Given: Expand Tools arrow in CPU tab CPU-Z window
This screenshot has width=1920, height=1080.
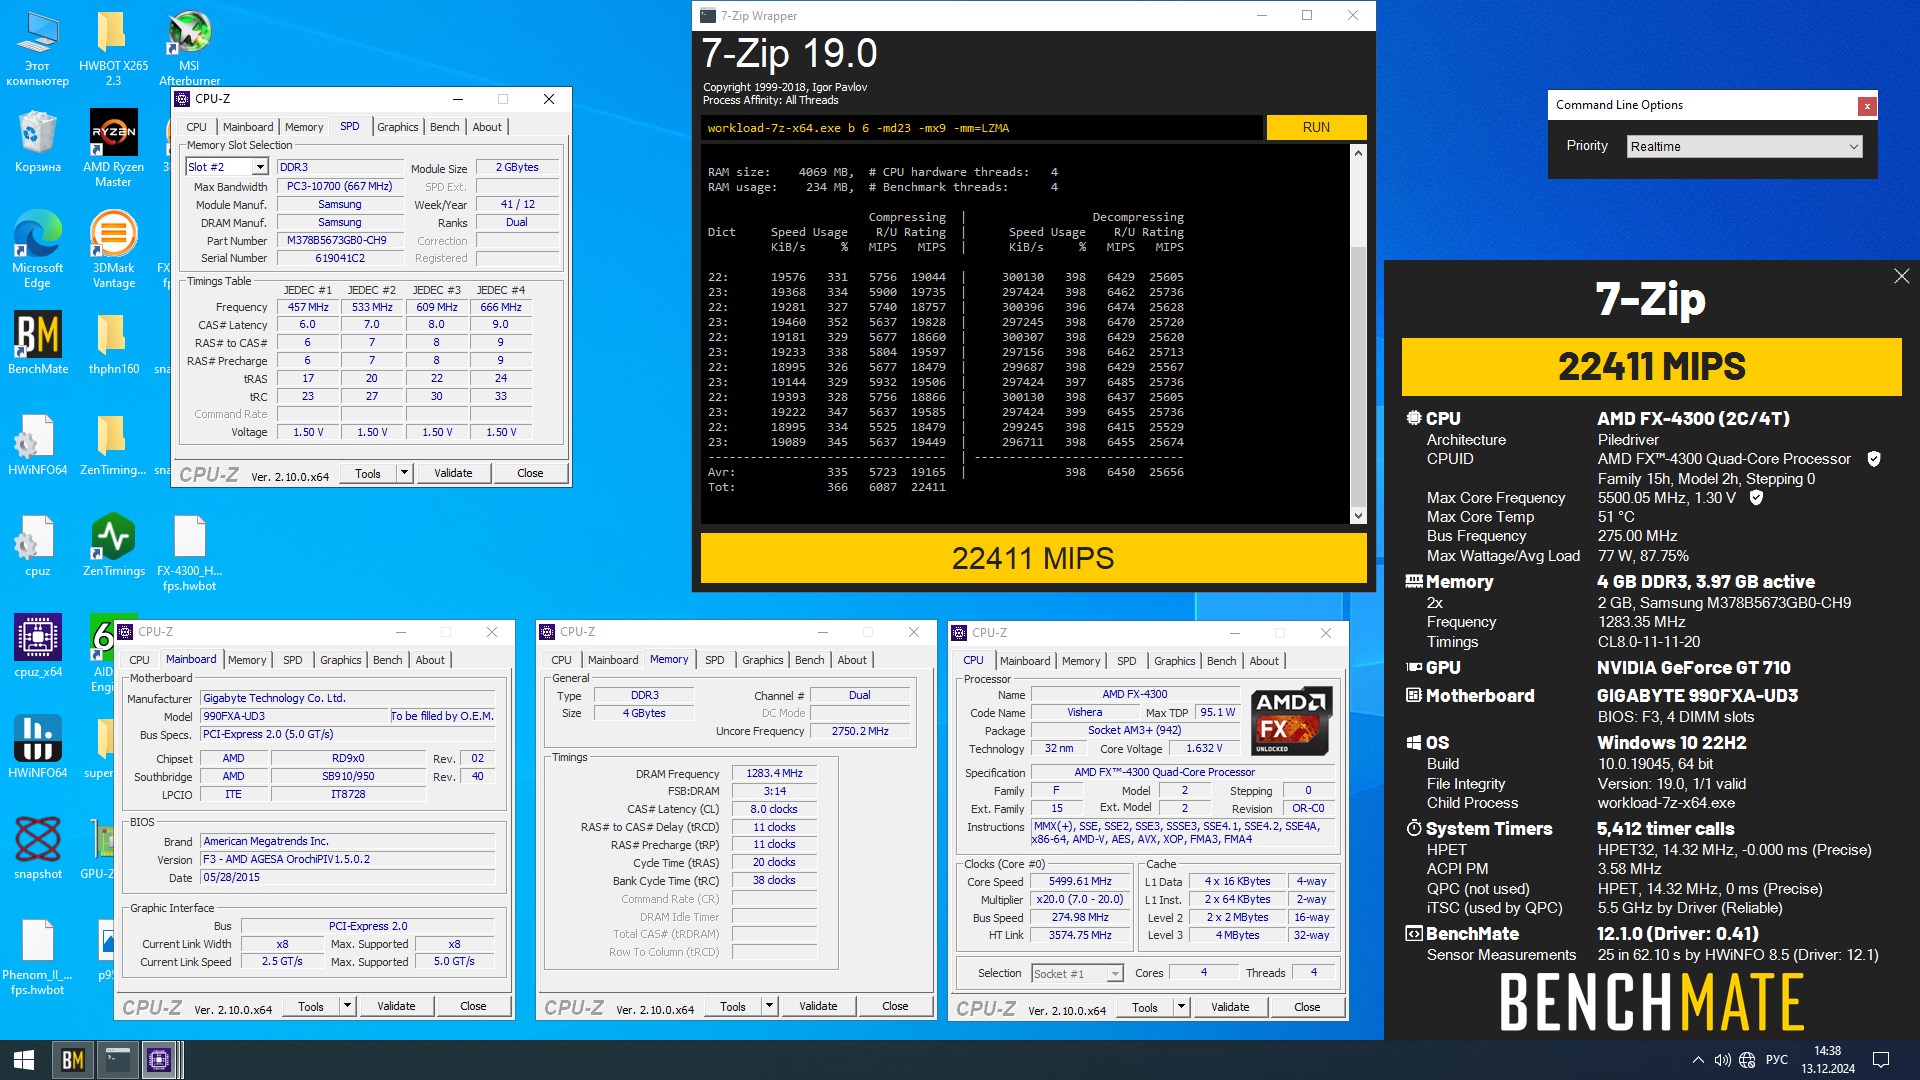Looking at the screenshot, I should click(x=1181, y=1007).
